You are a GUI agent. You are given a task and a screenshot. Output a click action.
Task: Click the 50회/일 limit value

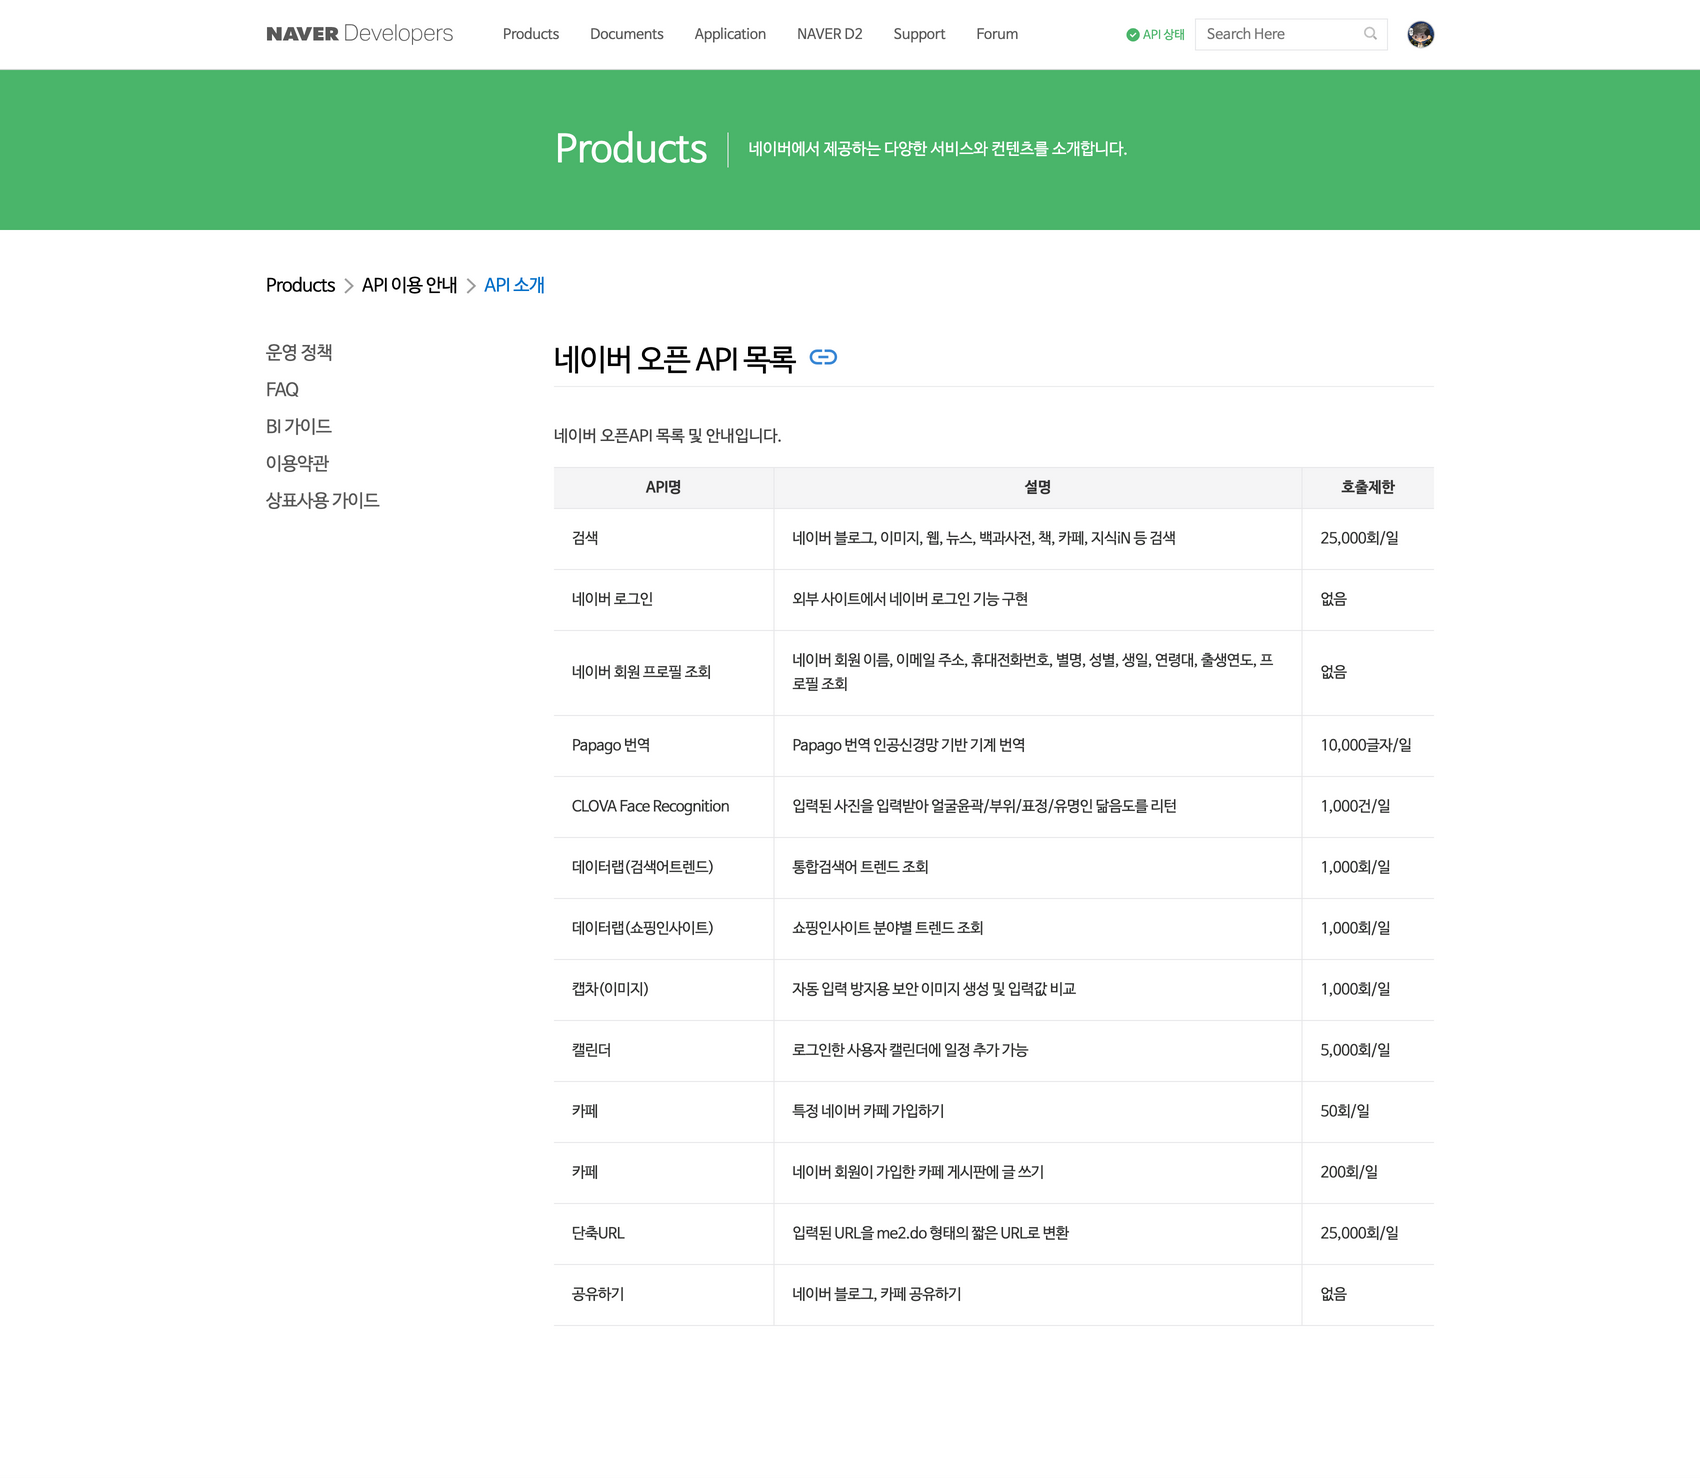tap(1345, 1111)
